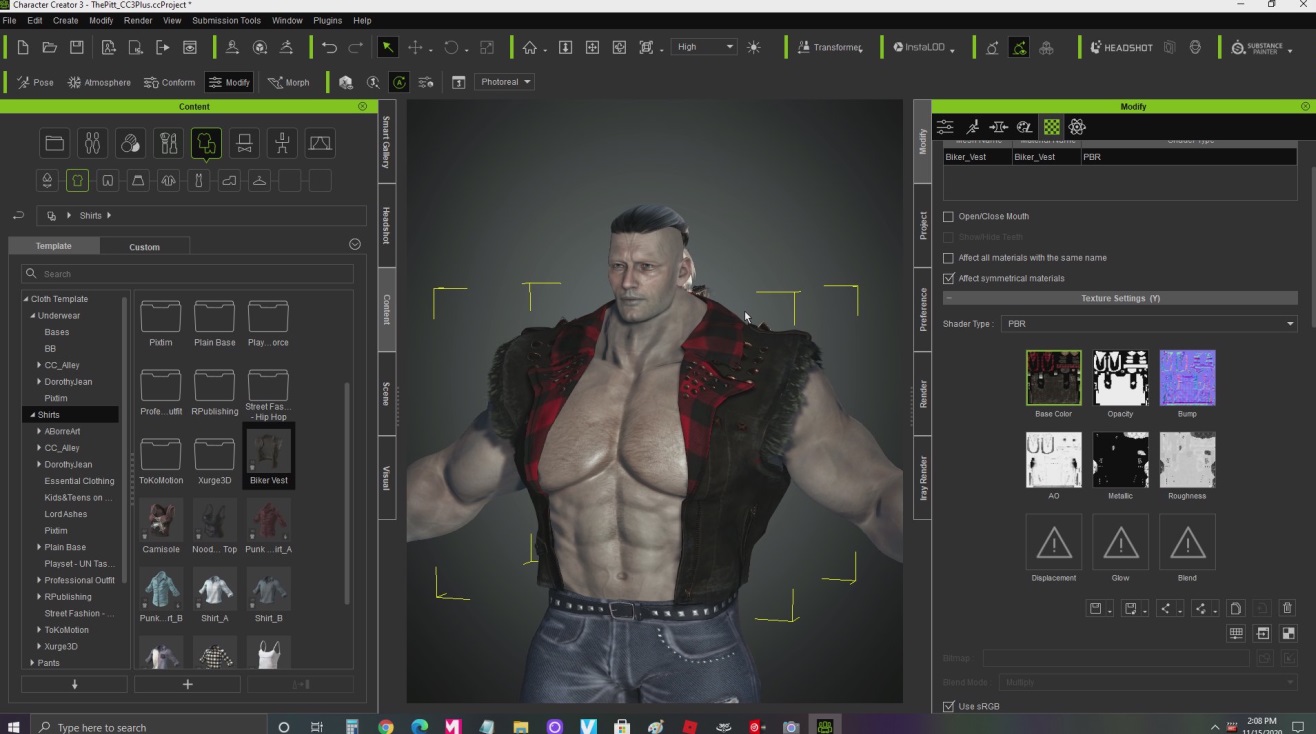Screen dimensions: 1316x734
Task: Select the Skin materials category icon
Action: 130,143
